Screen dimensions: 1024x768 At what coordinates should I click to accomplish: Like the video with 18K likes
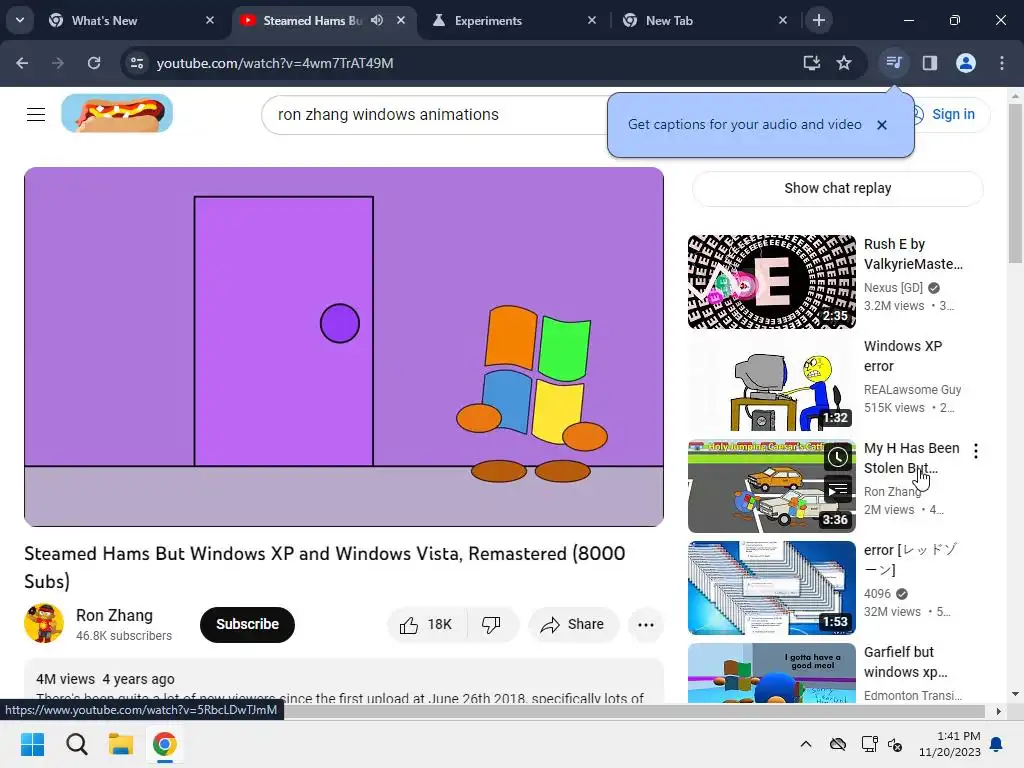click(427, 625)
